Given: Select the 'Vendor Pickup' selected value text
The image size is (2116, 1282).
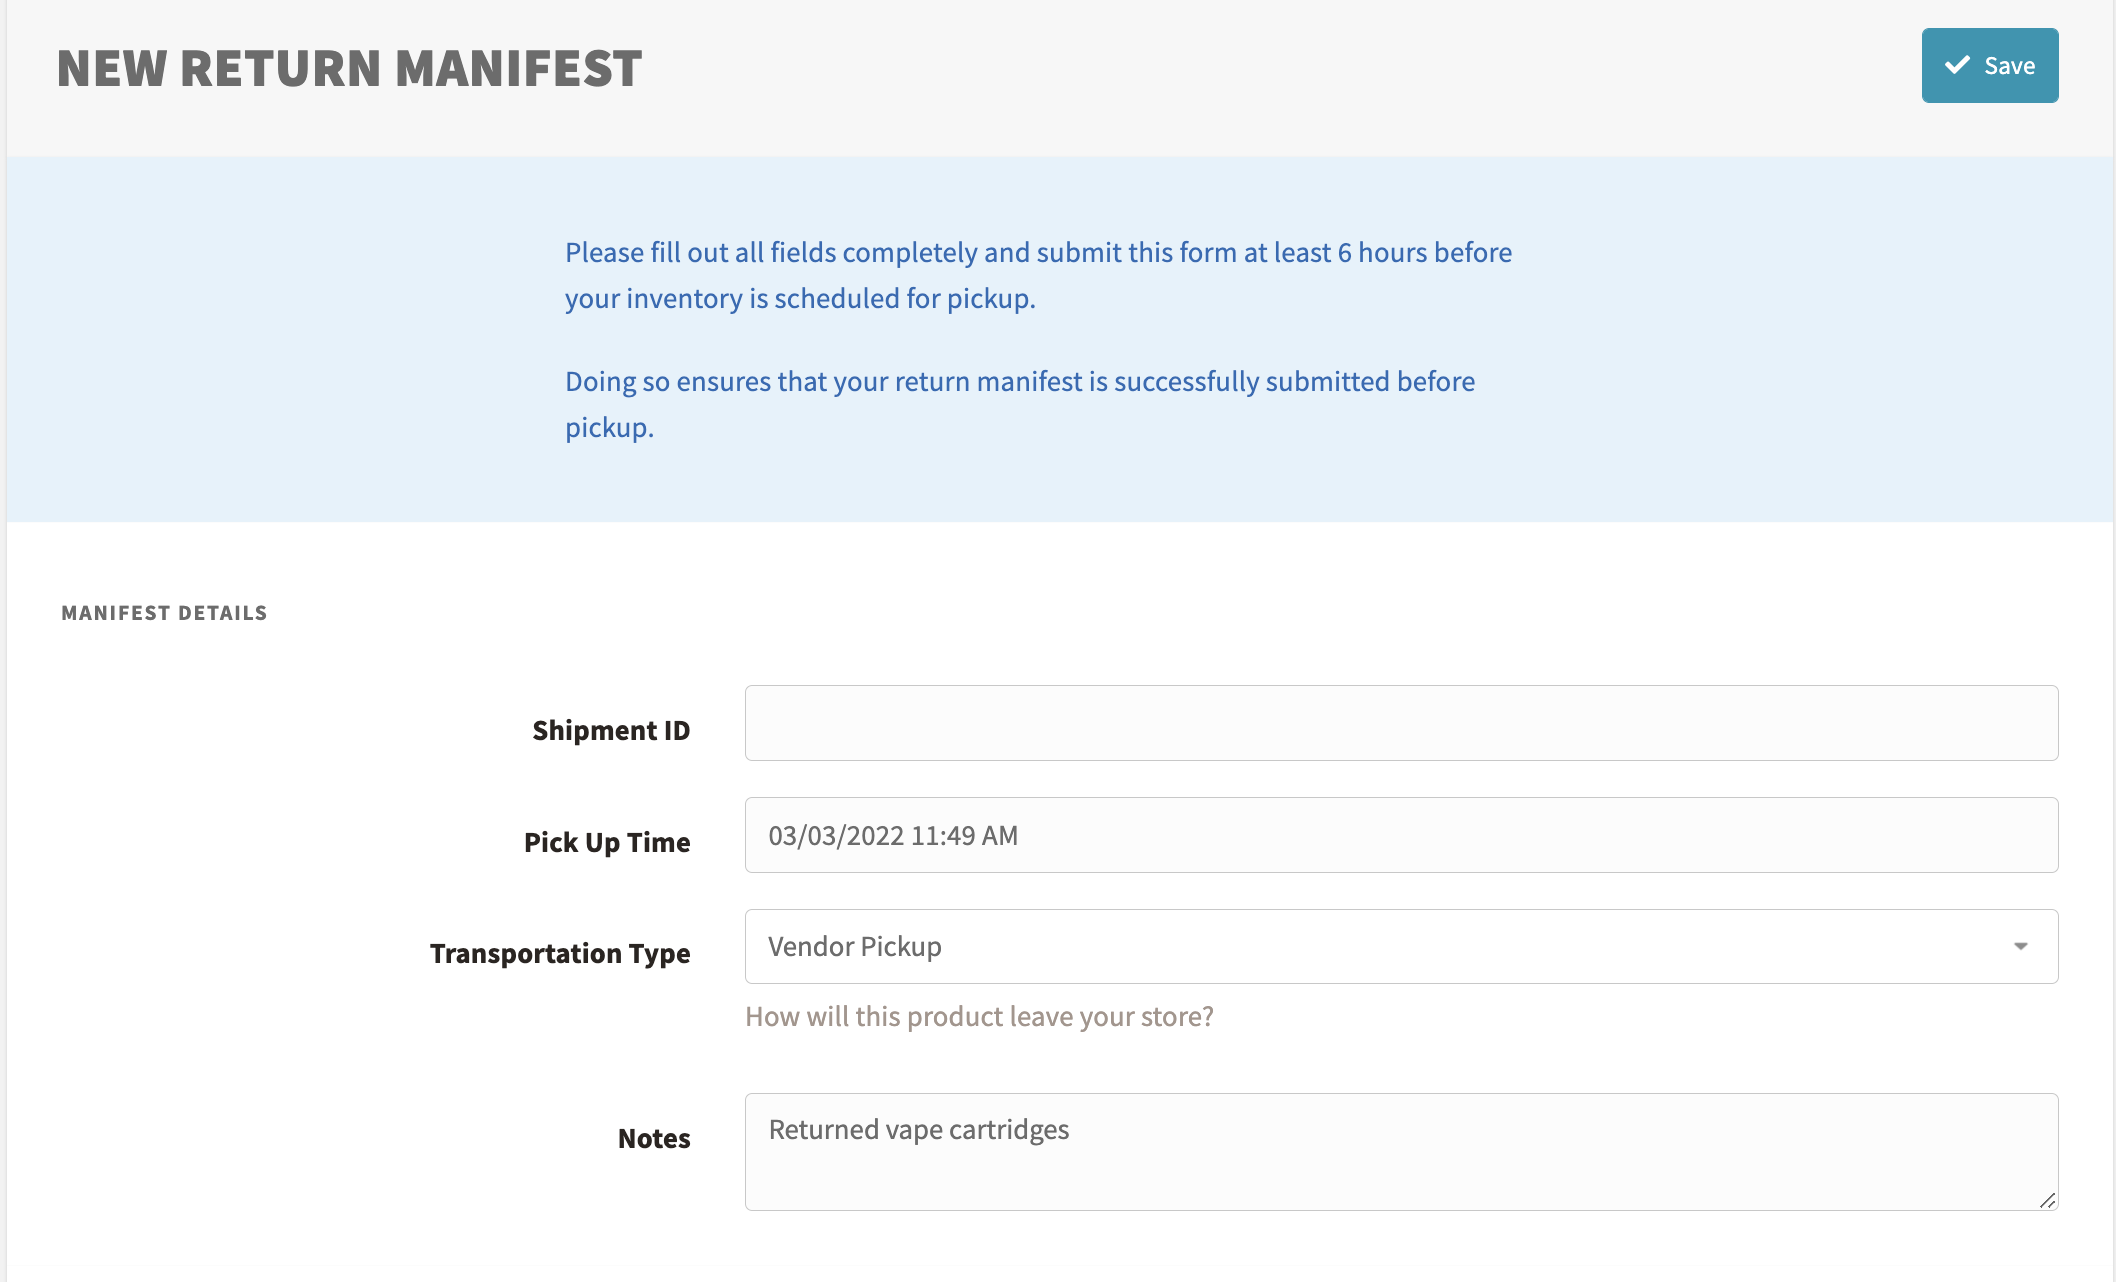Looking at the screenshot, I should coord(855,946).
